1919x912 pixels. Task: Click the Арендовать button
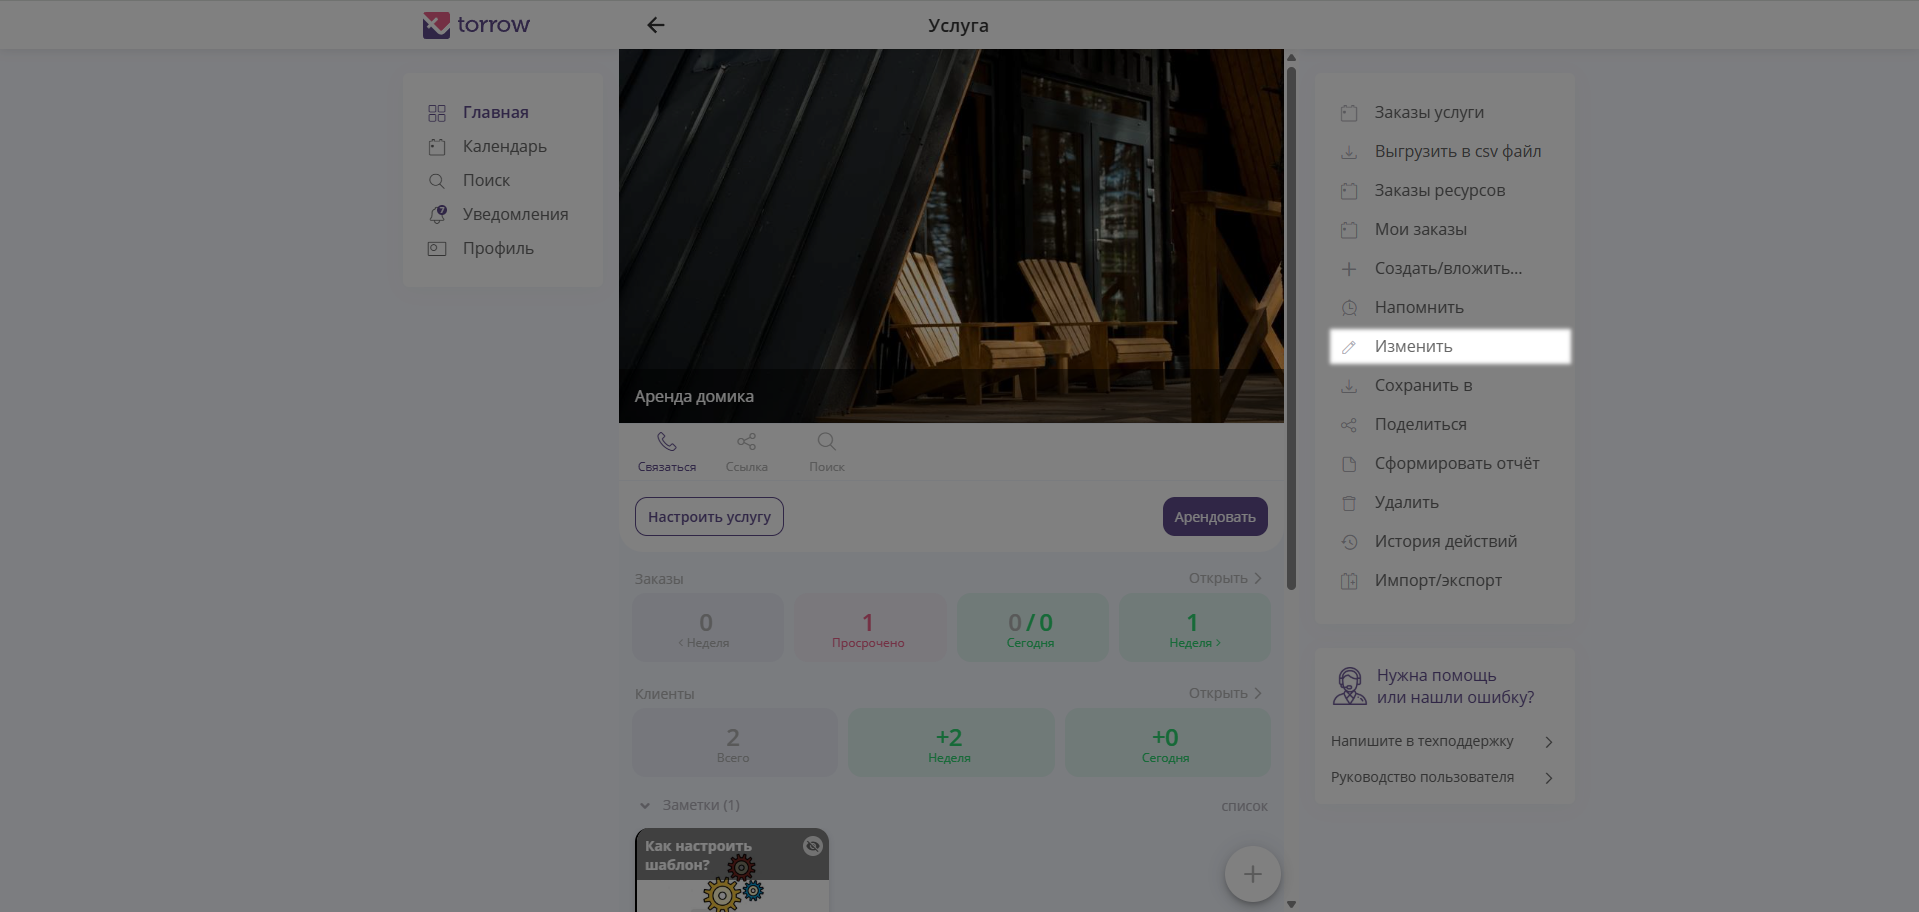pos(1215,517)
